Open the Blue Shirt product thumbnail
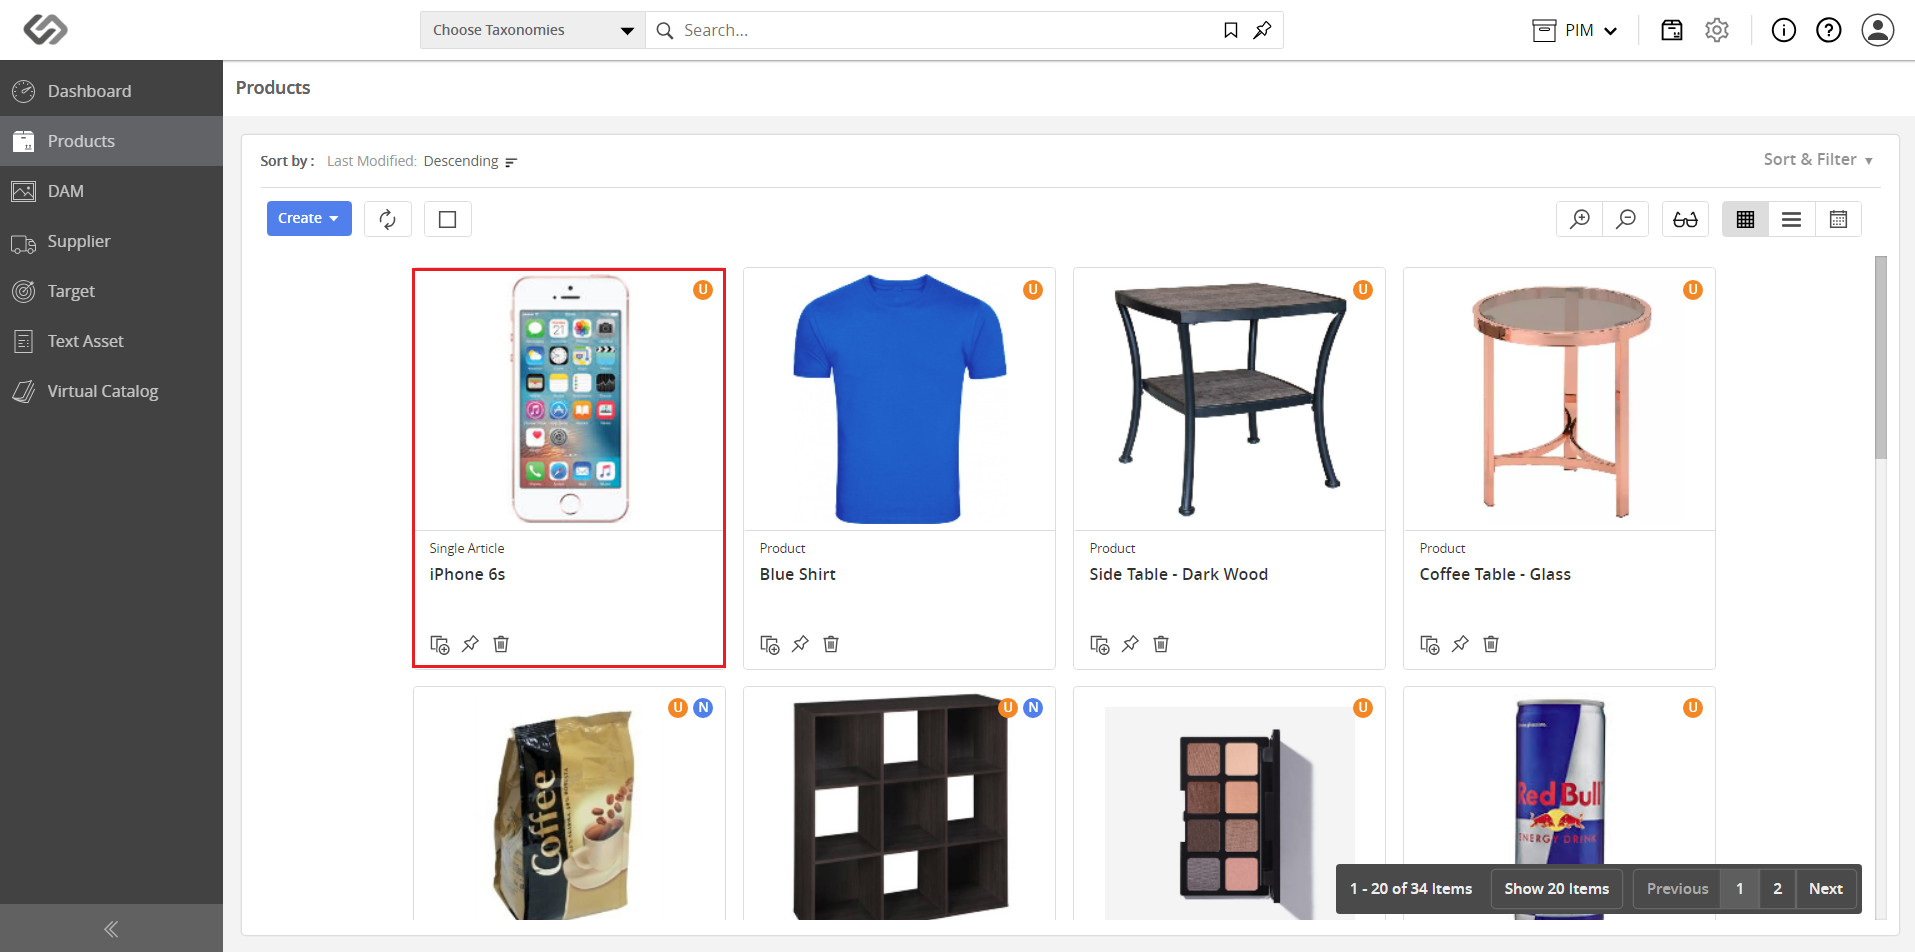The height and width of the screenshot is (952, 1915). click(x=899, y=399)
